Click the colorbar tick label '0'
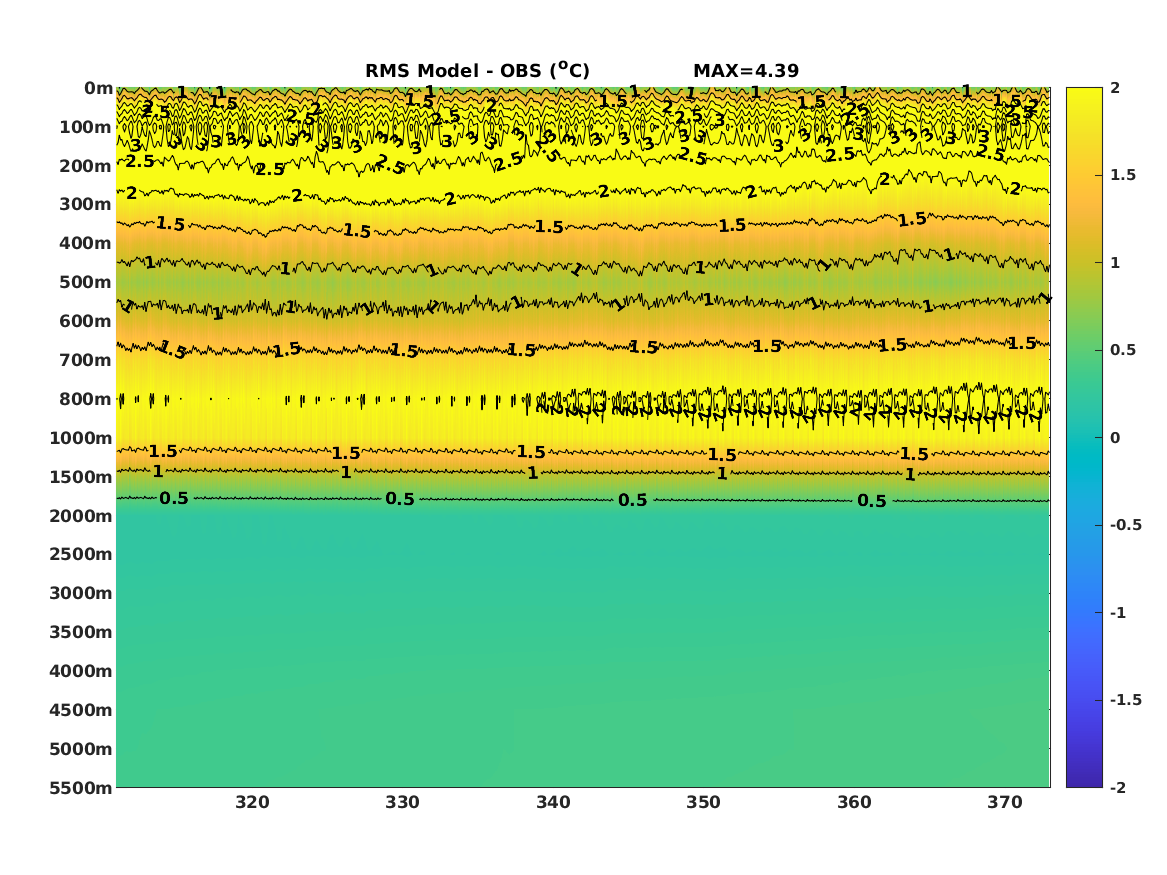This screenshot has width=1167, height=875. [x=1115, y=438]
